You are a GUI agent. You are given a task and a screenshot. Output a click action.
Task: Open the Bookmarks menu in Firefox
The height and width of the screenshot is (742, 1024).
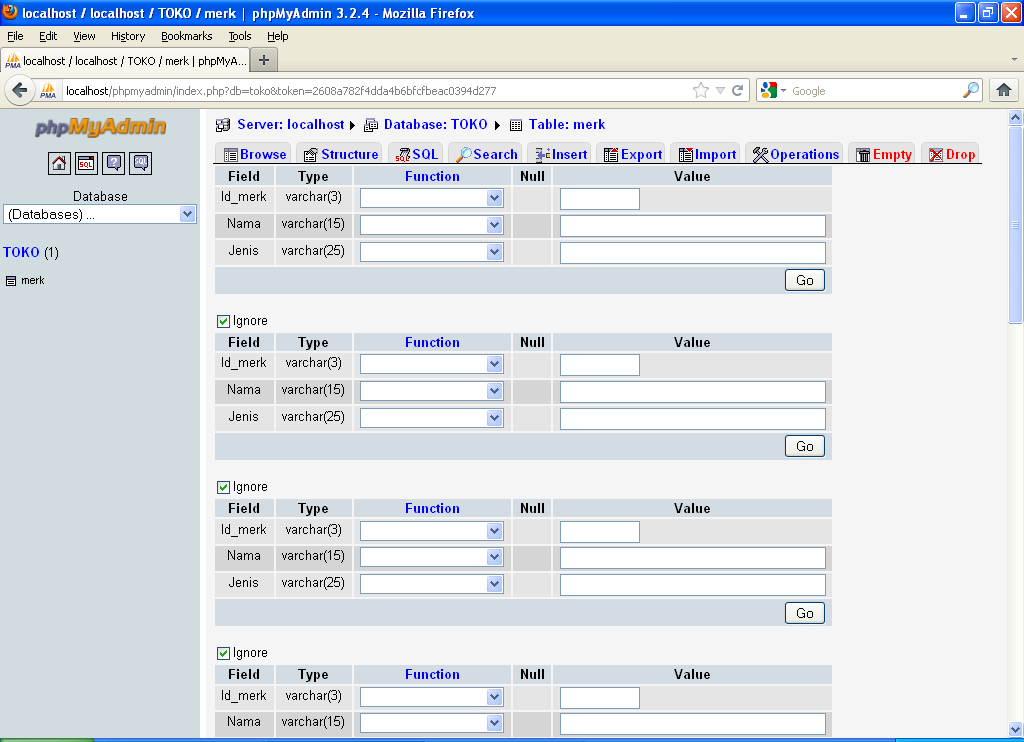[186, 36]
